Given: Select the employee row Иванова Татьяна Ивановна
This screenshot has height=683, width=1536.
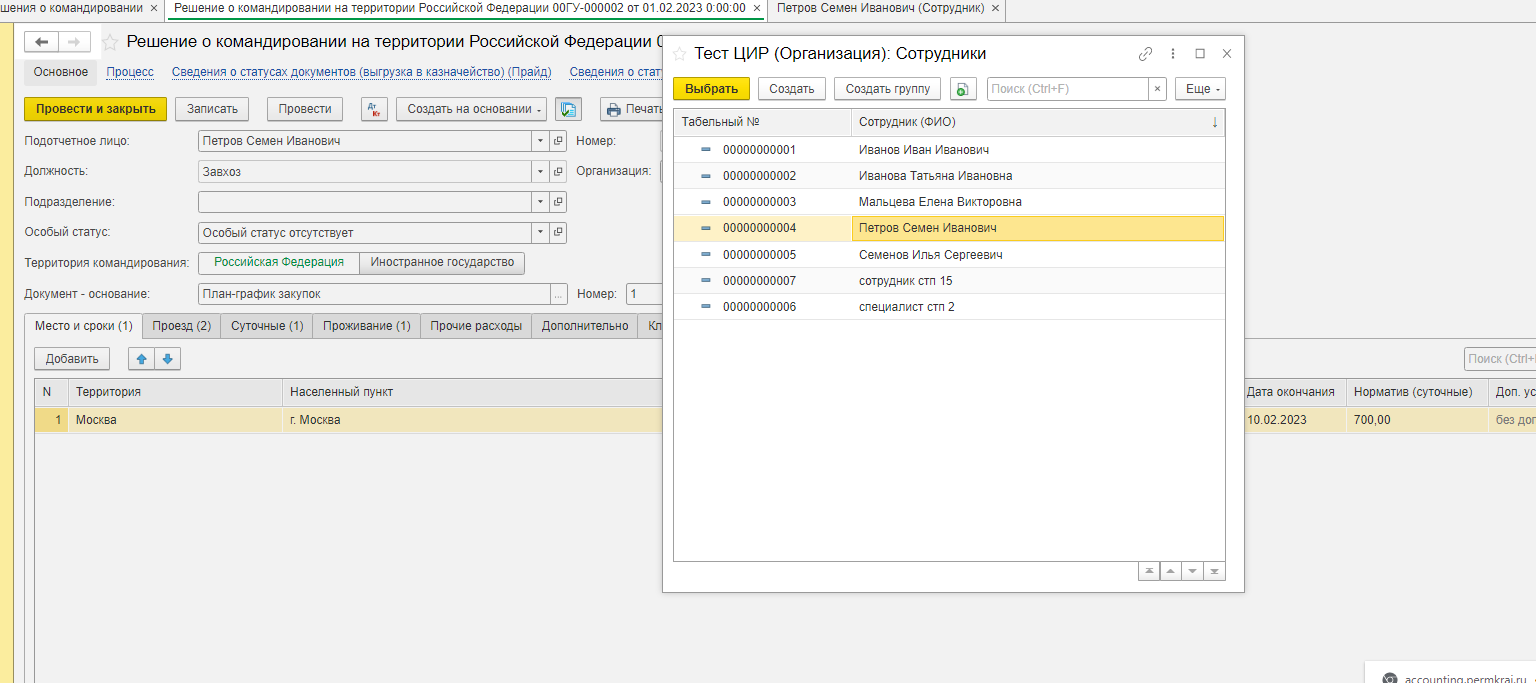Looking at the screenshot, I should pos(949,176).
